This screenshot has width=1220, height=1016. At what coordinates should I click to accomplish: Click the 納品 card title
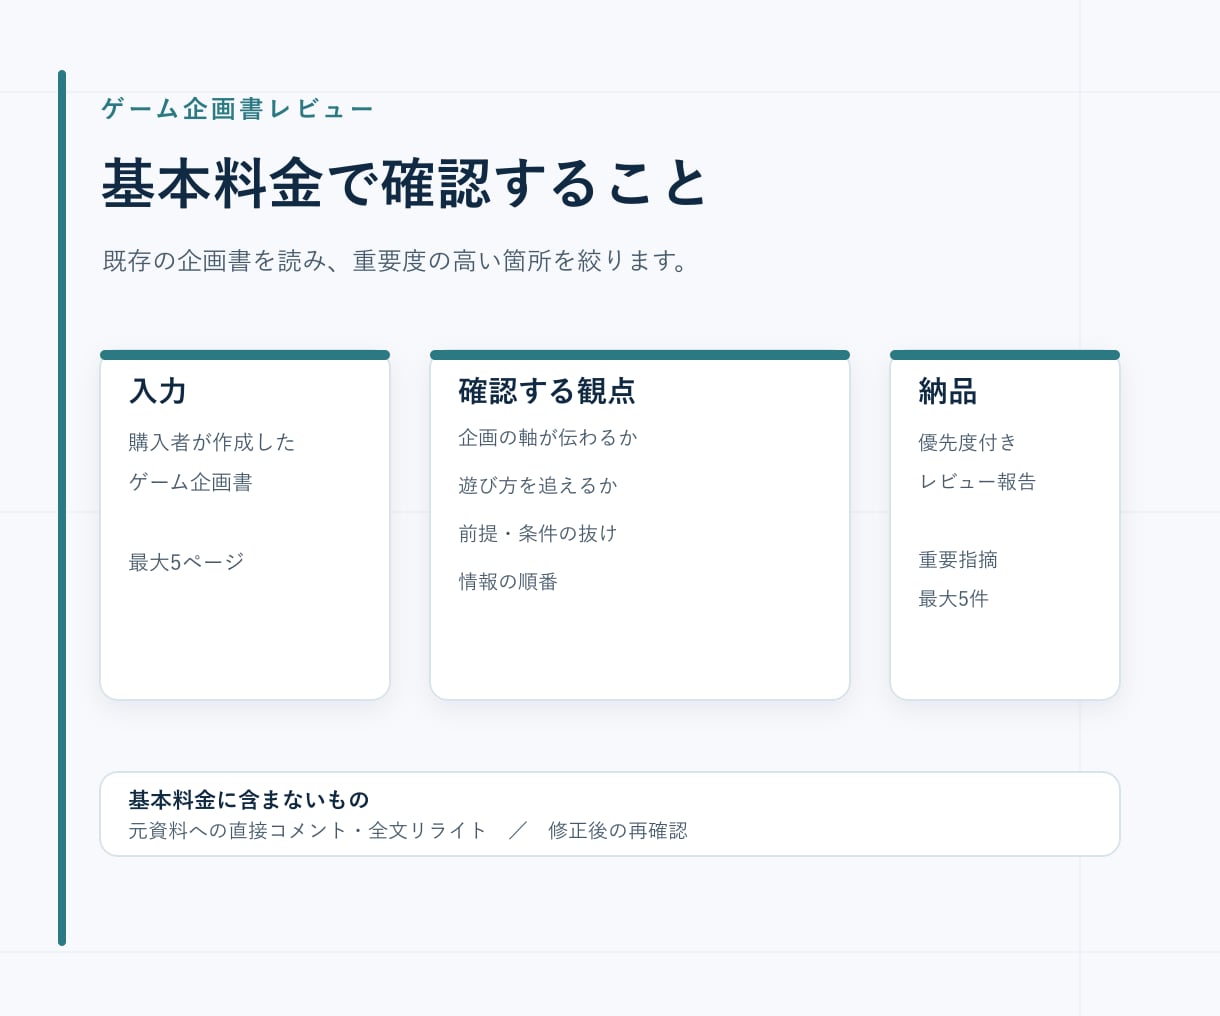click(x=947, y=391)
